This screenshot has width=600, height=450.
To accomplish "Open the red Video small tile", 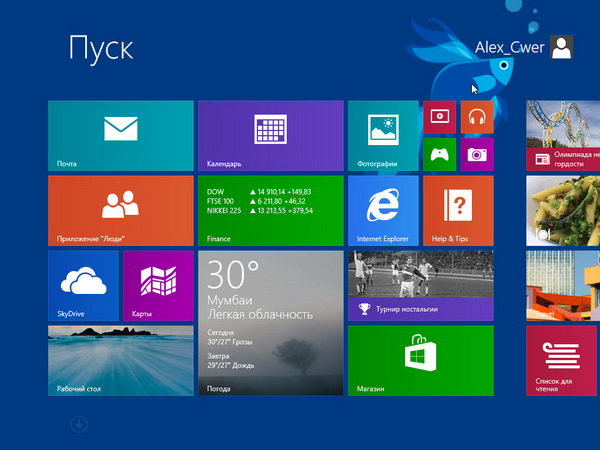I will pos(440,117).
